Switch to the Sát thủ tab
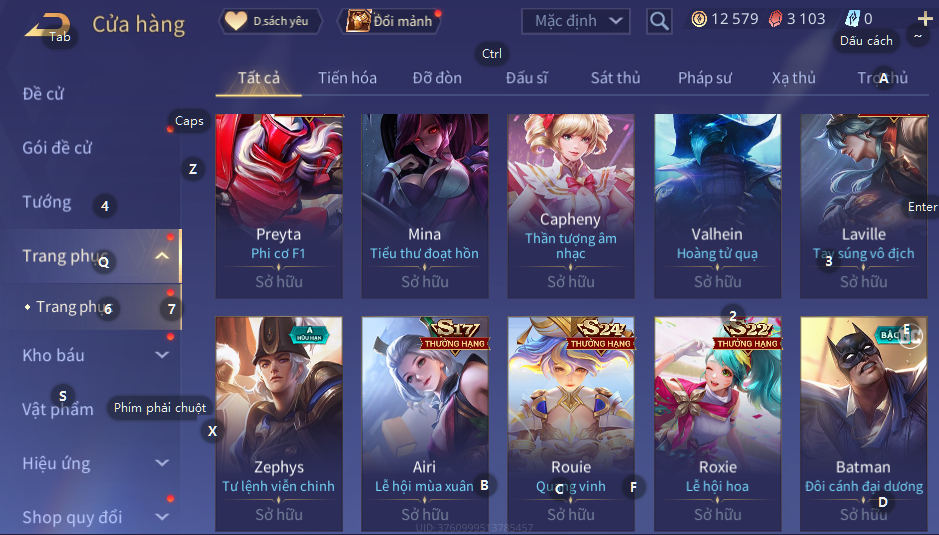Screen dimensions: 939x535 pos(615,78)
